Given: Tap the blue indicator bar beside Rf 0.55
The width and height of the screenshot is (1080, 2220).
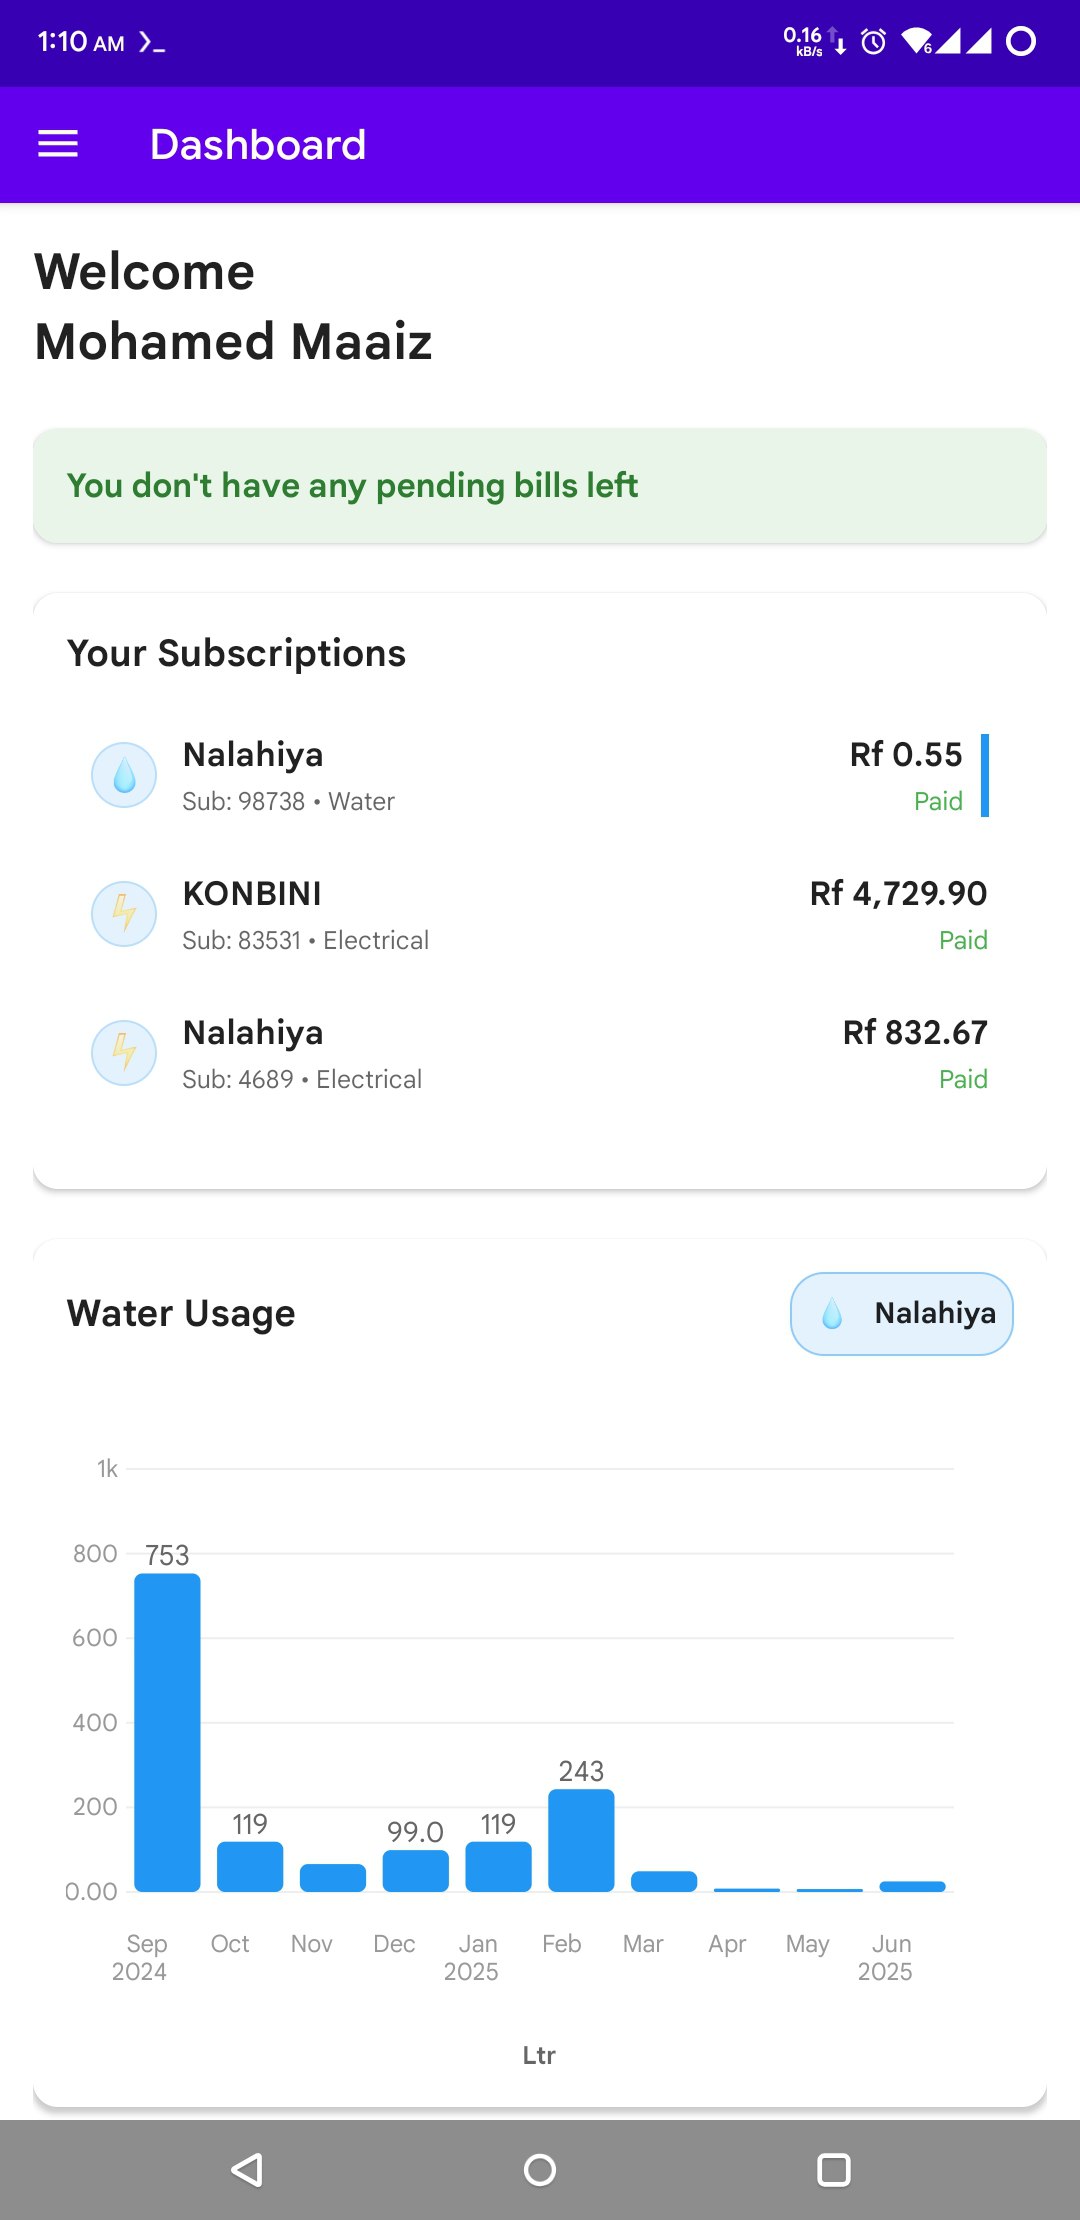Looking at the screenshot, I should point(985,776).
